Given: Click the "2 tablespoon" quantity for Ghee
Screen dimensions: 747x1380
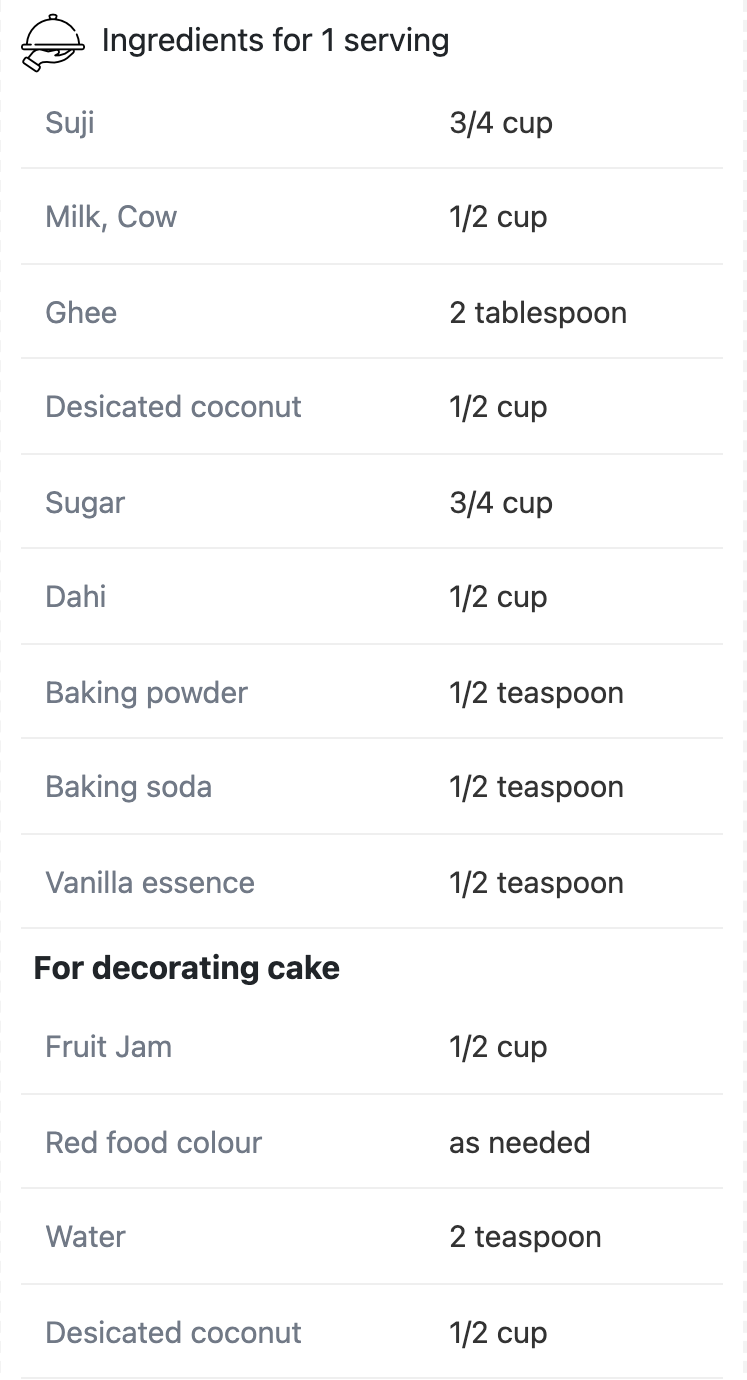Looking at the screenshot, I should pyautogui.click(x=538, y=312).
